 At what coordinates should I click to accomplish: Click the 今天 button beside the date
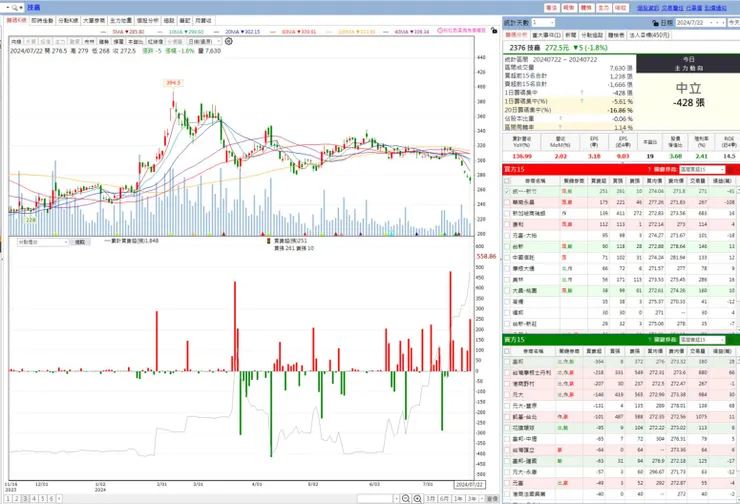pos(734,23)
